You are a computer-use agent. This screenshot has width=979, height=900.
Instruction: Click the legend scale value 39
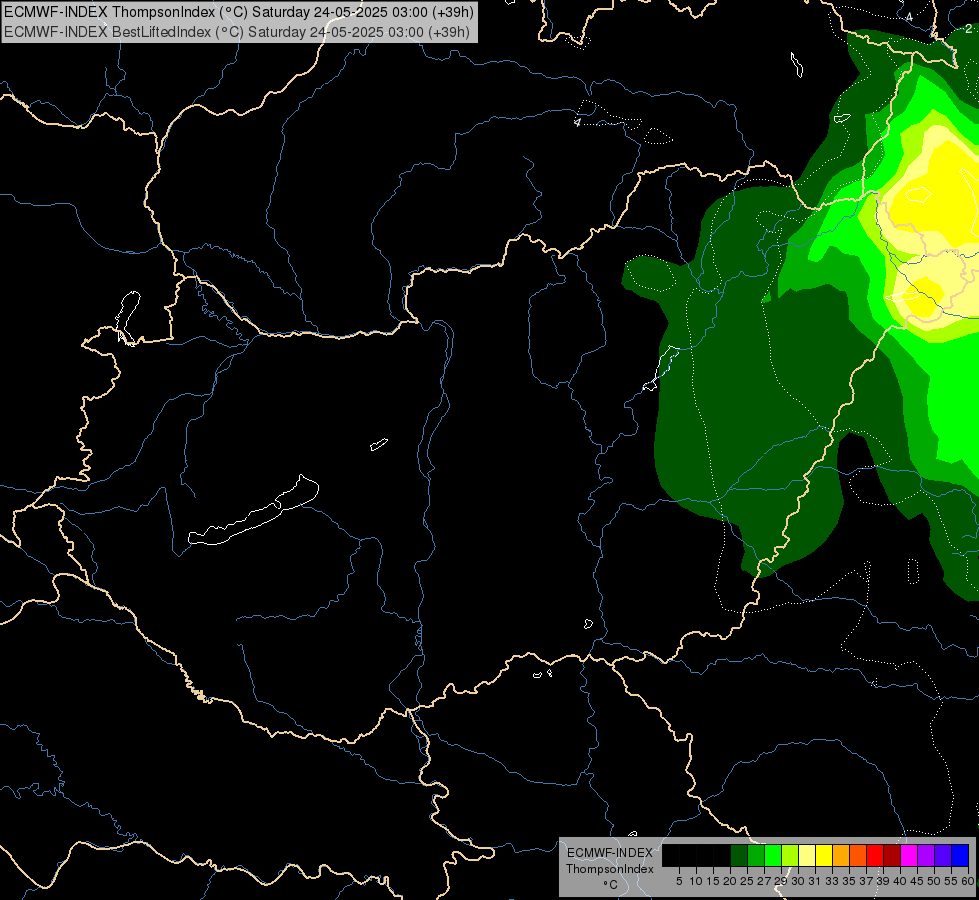(883, 881)
